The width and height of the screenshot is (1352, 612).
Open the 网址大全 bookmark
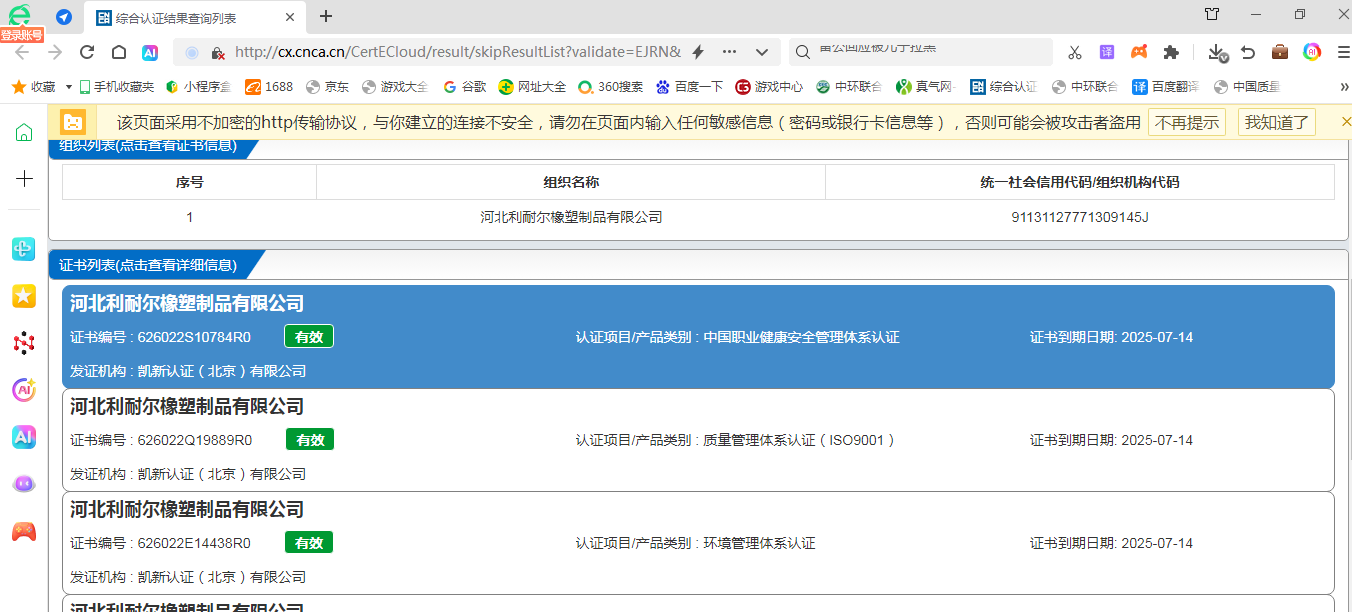click(x=532, y=87)
